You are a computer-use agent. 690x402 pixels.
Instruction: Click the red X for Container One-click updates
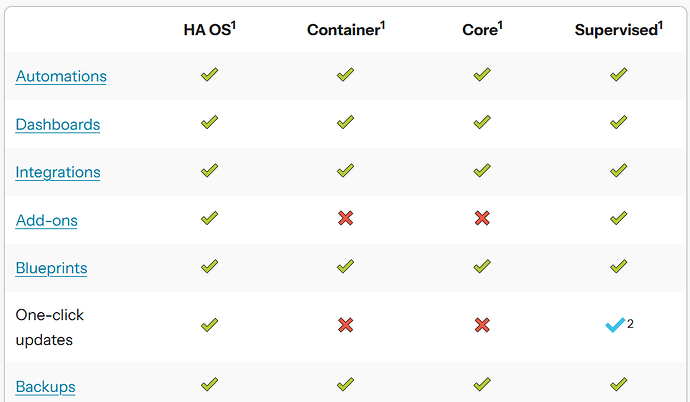pos(345,325)
